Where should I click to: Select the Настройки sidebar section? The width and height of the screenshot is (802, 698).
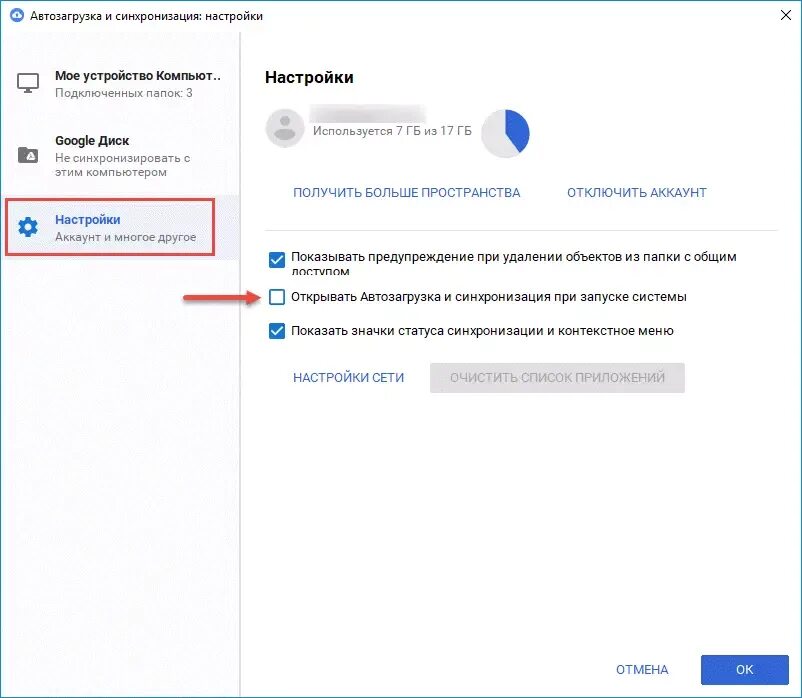point(109,227)
